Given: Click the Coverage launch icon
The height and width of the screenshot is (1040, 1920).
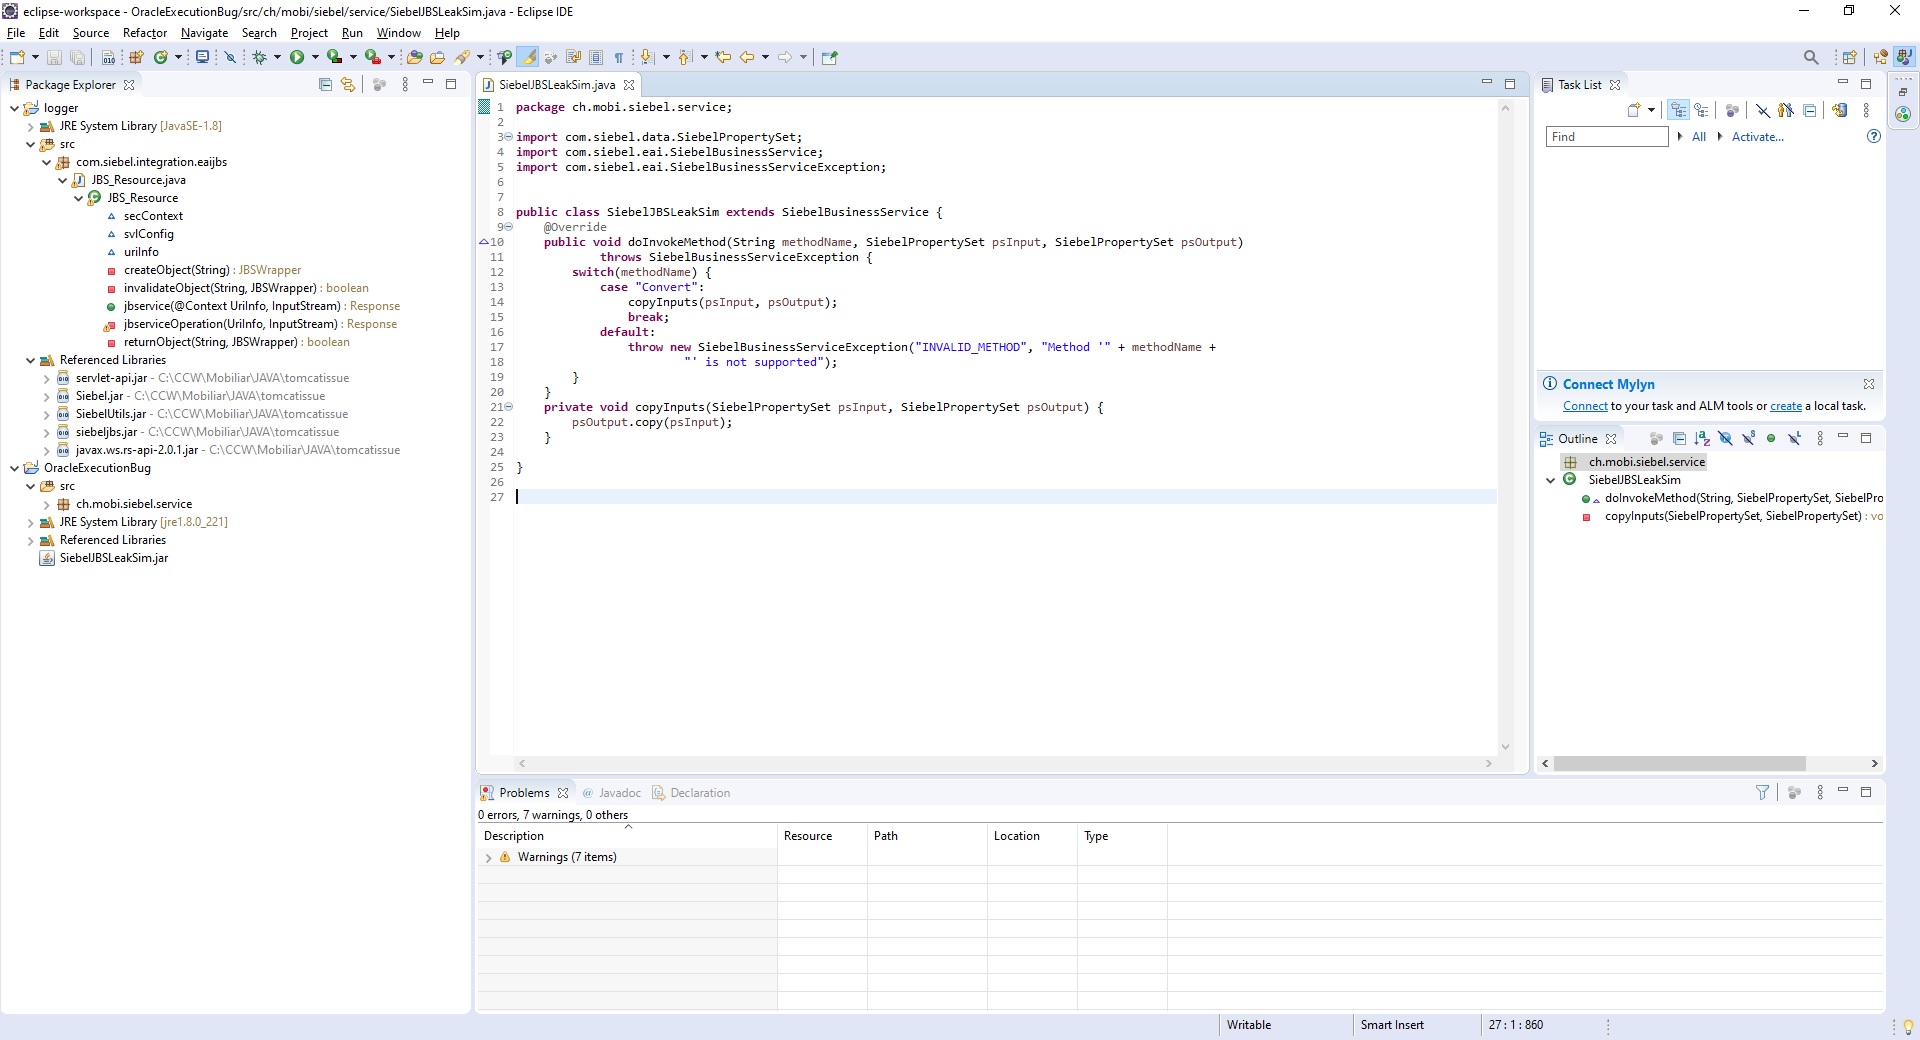Looking at the screenshot, I should (334, 57).
